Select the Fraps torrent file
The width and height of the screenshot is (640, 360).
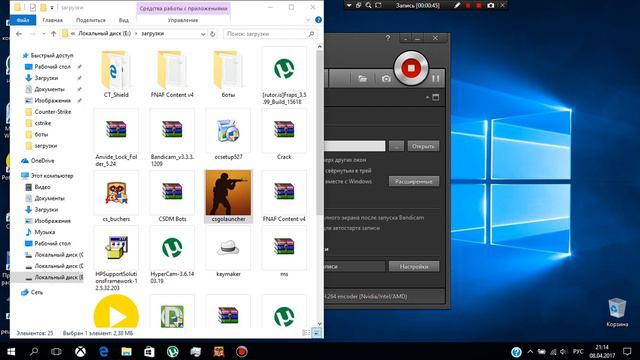point(284,76)
